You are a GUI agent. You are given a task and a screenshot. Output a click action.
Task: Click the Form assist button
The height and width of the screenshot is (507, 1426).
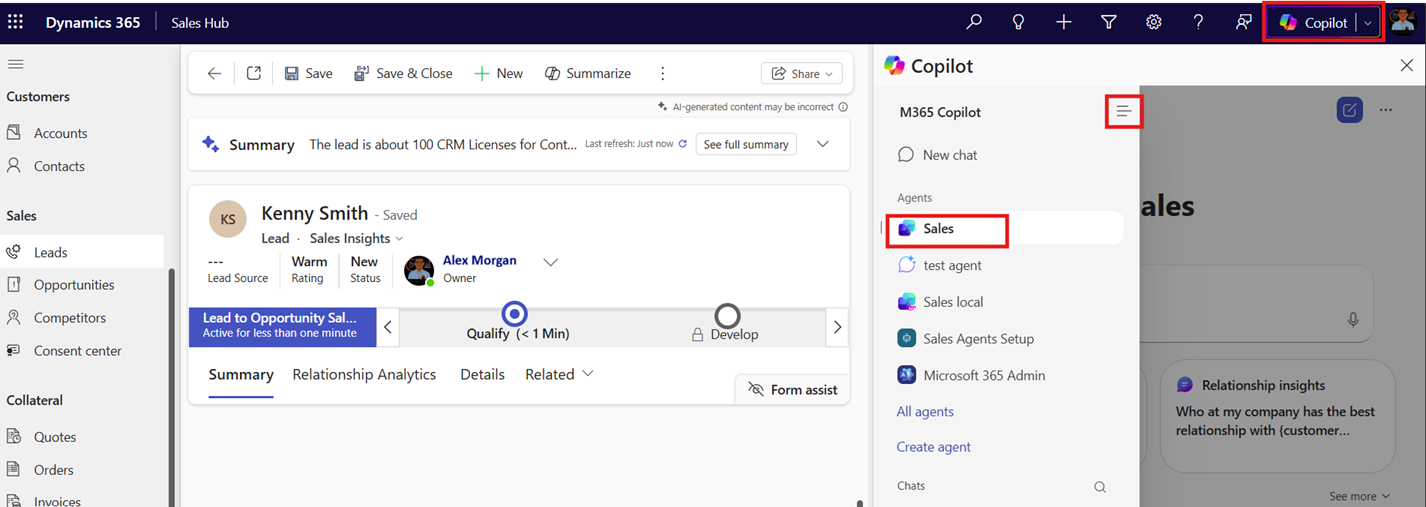click(792, 389)
